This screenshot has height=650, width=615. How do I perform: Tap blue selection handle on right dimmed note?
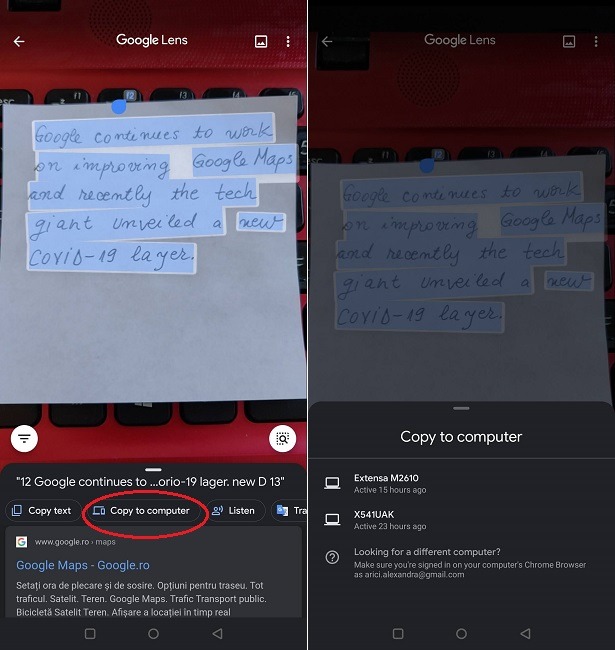point(427,166)
